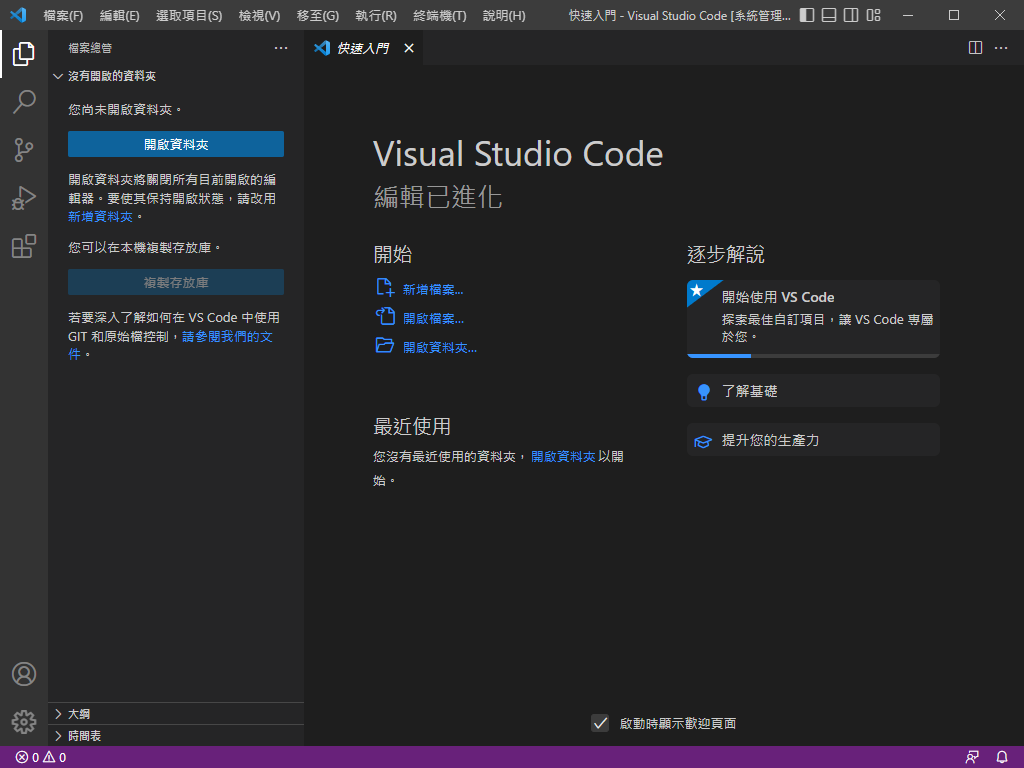Open the 開始使用 VS Code walkthrough card
1024x768 pixels.
coord(813,319)
